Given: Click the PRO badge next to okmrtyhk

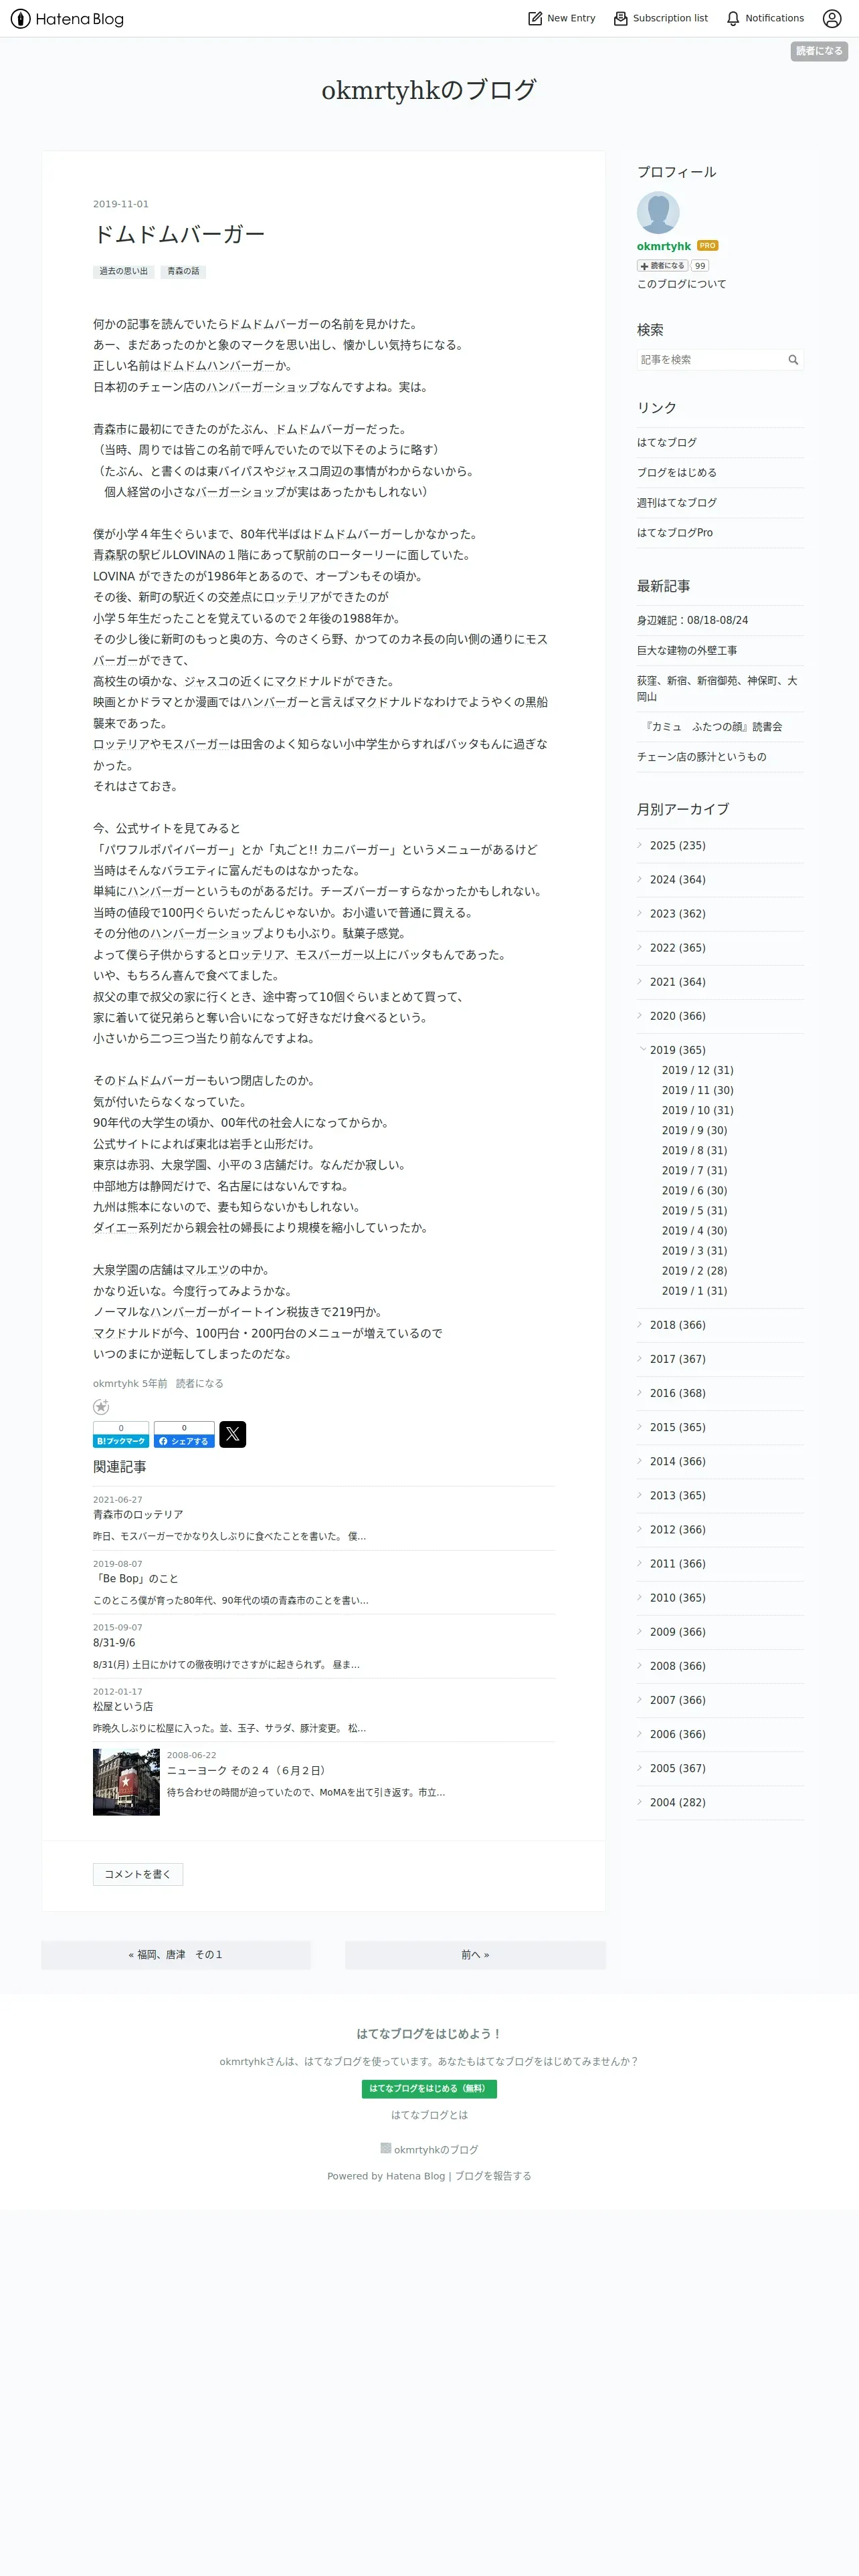Looking at the screenshot, I should [708, 246].
